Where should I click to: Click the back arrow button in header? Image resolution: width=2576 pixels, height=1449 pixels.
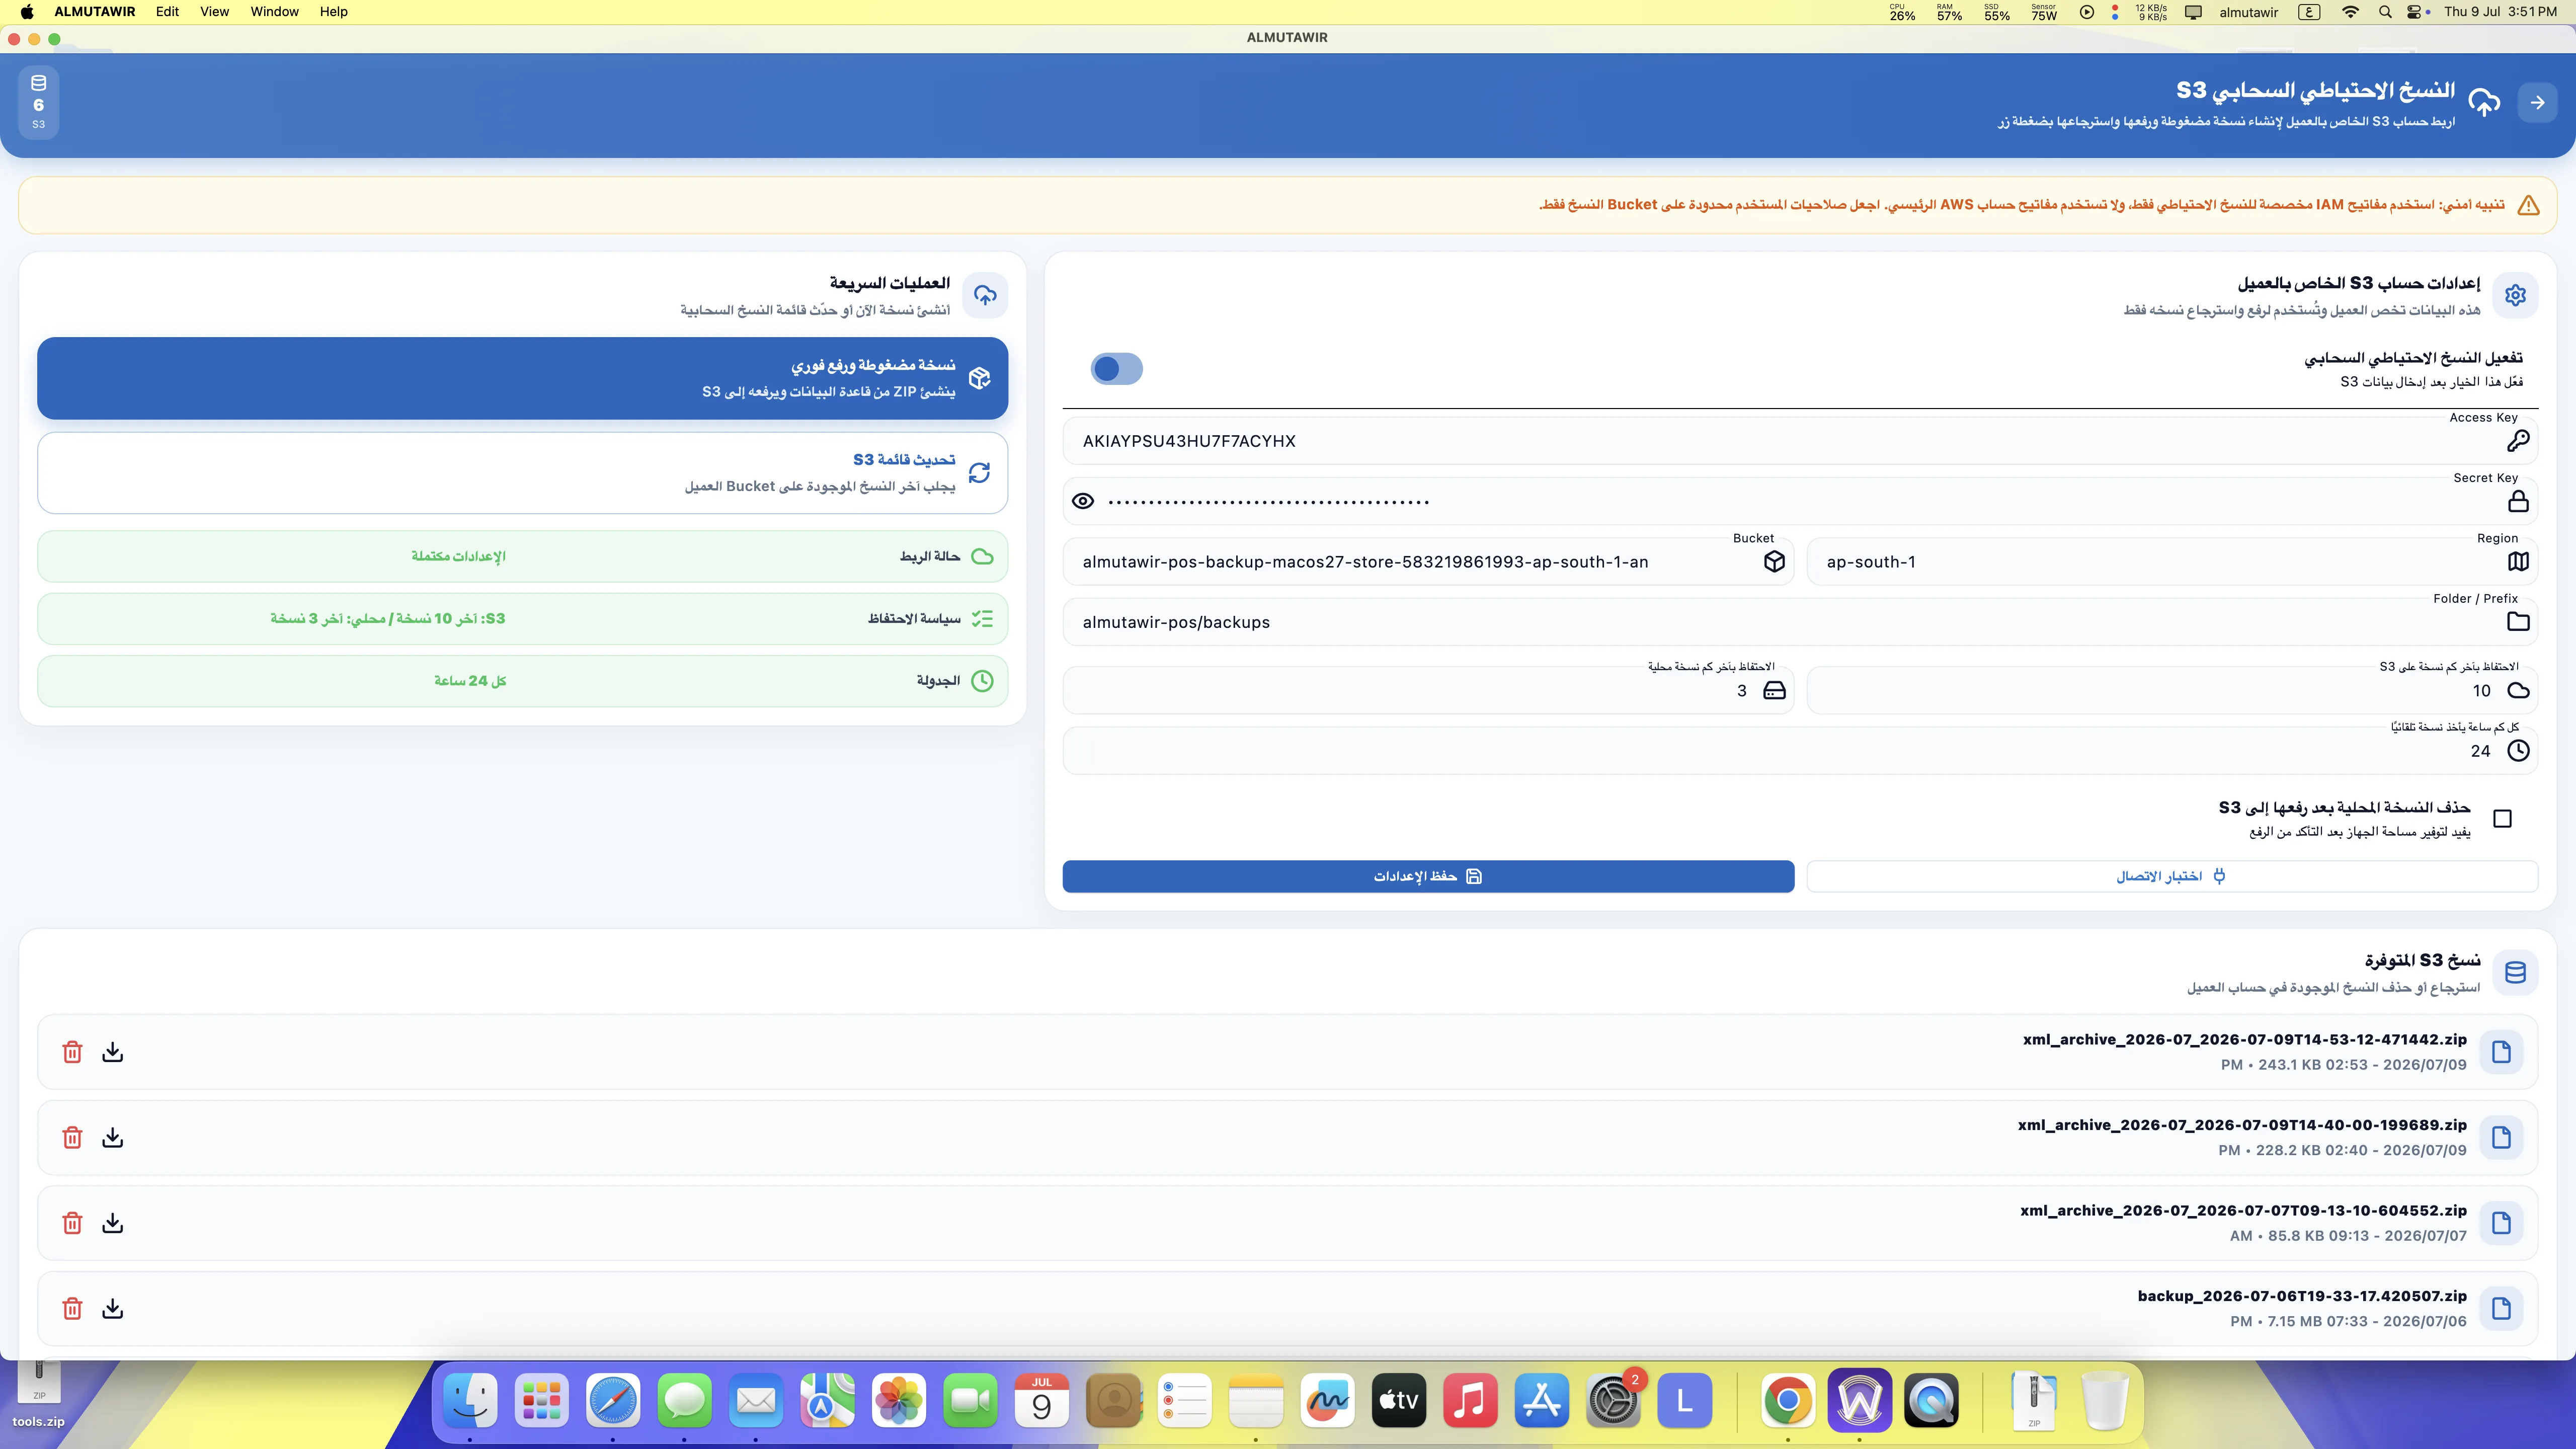[2537, 102]
